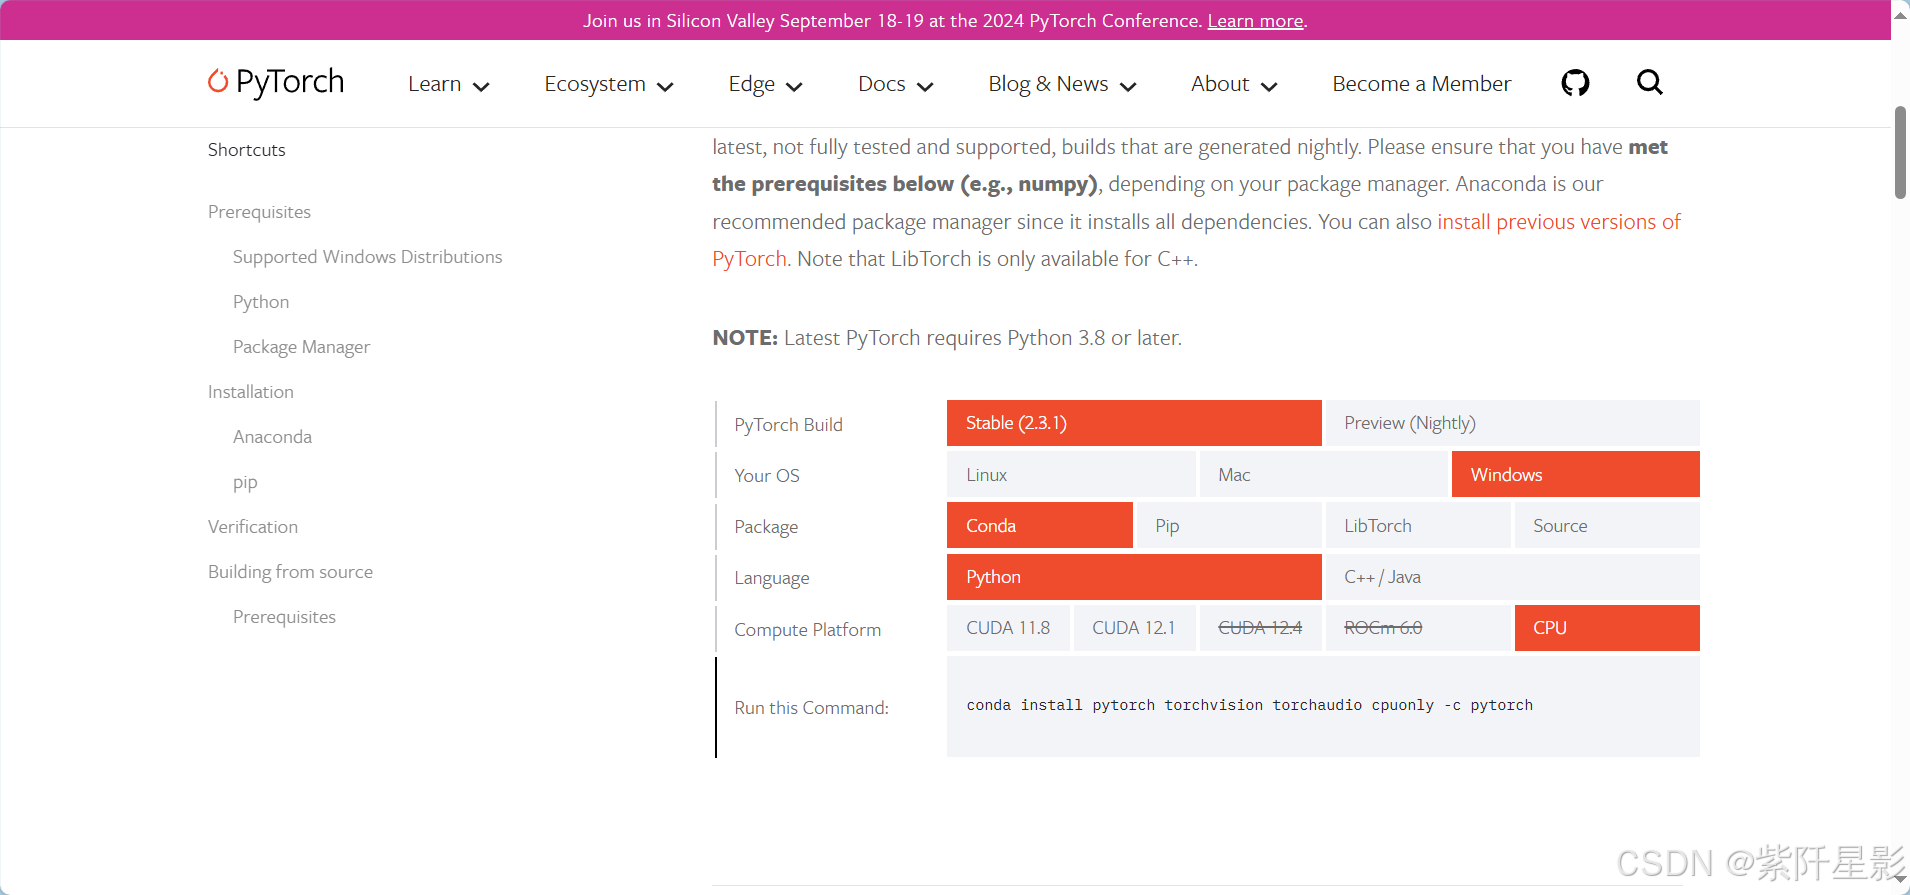1910x895 pixels.
Task: Select Stable (2.3.1) build
Action: (x=1134, y=423)
